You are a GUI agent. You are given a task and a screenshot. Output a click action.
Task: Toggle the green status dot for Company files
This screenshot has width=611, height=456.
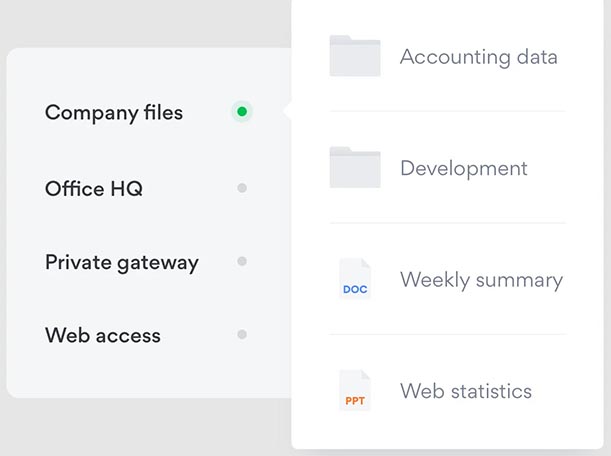coord(241,112)
